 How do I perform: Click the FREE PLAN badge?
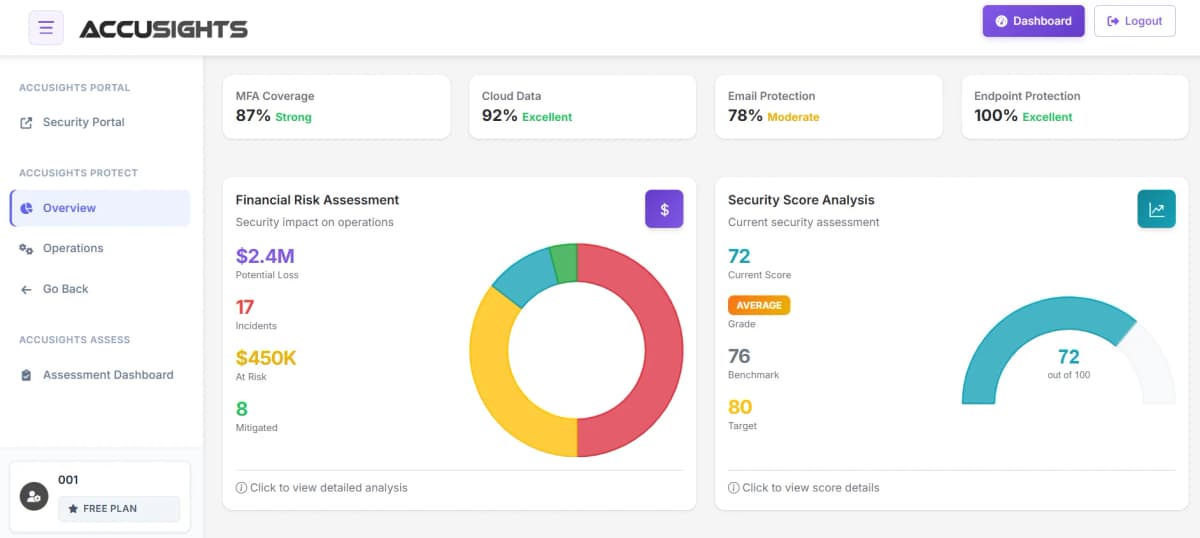118,509
